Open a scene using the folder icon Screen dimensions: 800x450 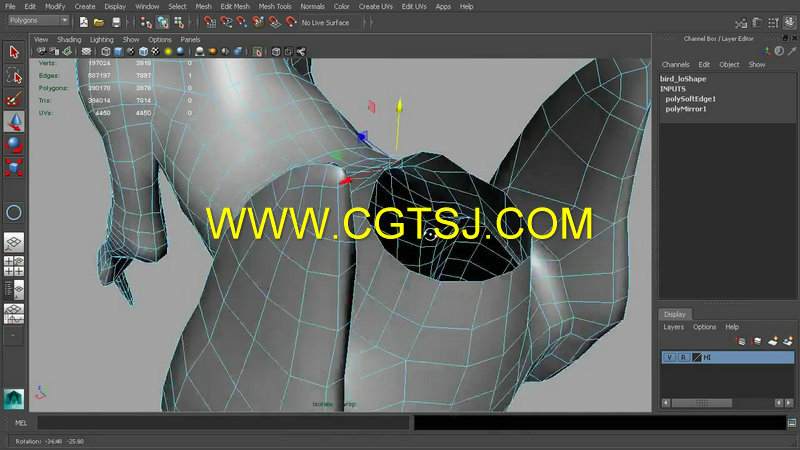click(99, 22)
